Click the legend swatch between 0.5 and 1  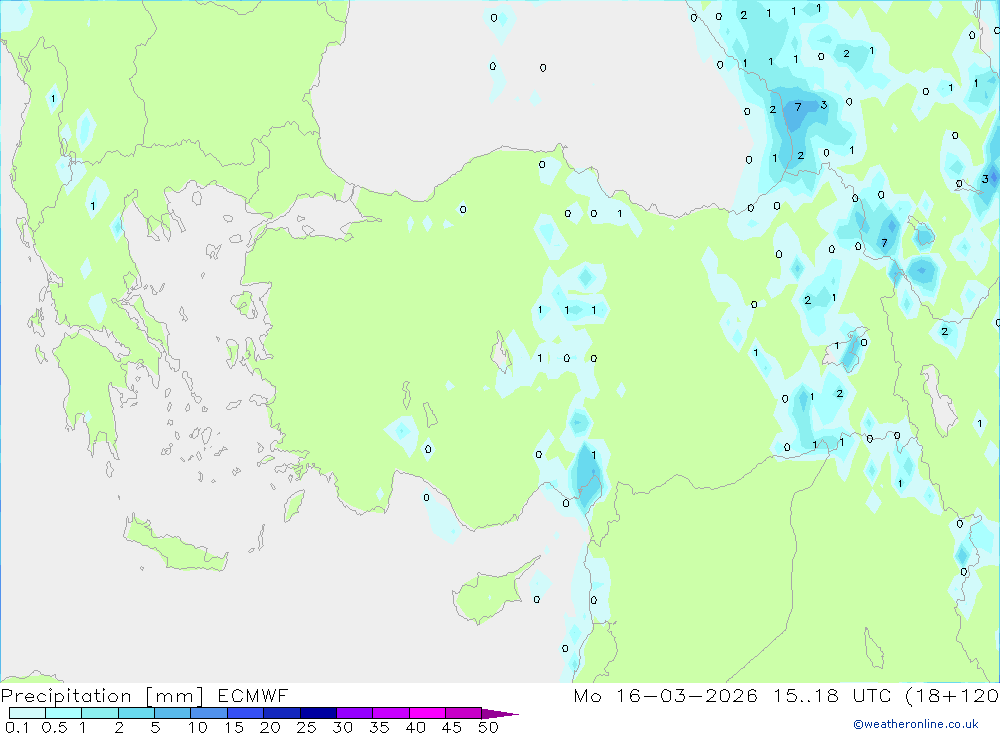(63, 713)
